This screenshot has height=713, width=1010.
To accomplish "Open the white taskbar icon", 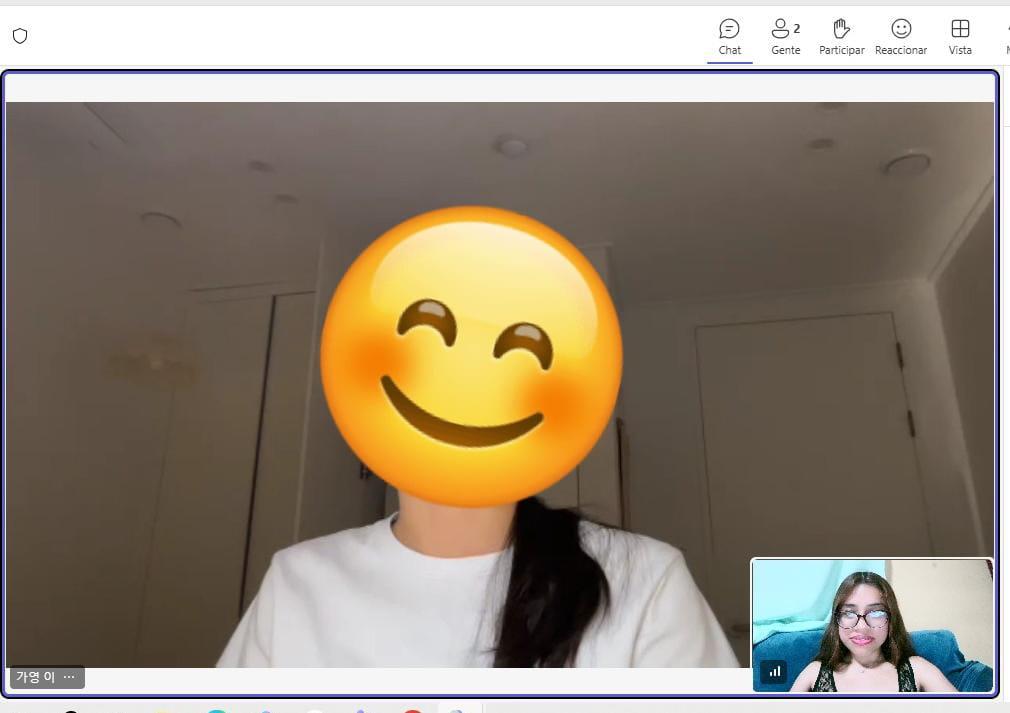I will pos(314,710).
